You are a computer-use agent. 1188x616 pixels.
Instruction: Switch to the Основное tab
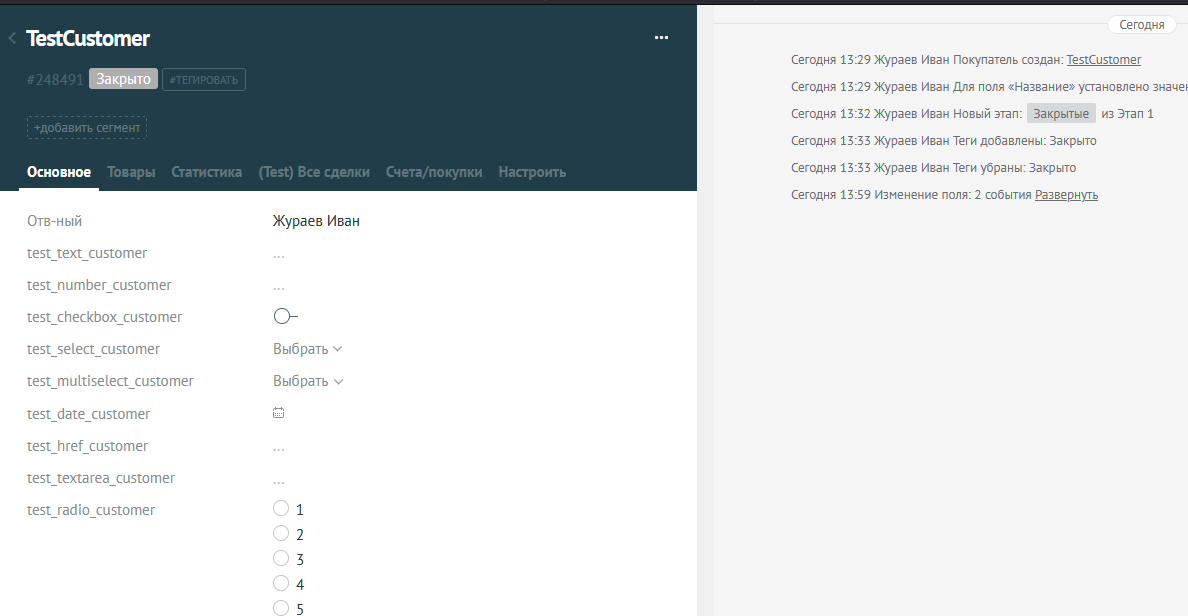[59, 172]
